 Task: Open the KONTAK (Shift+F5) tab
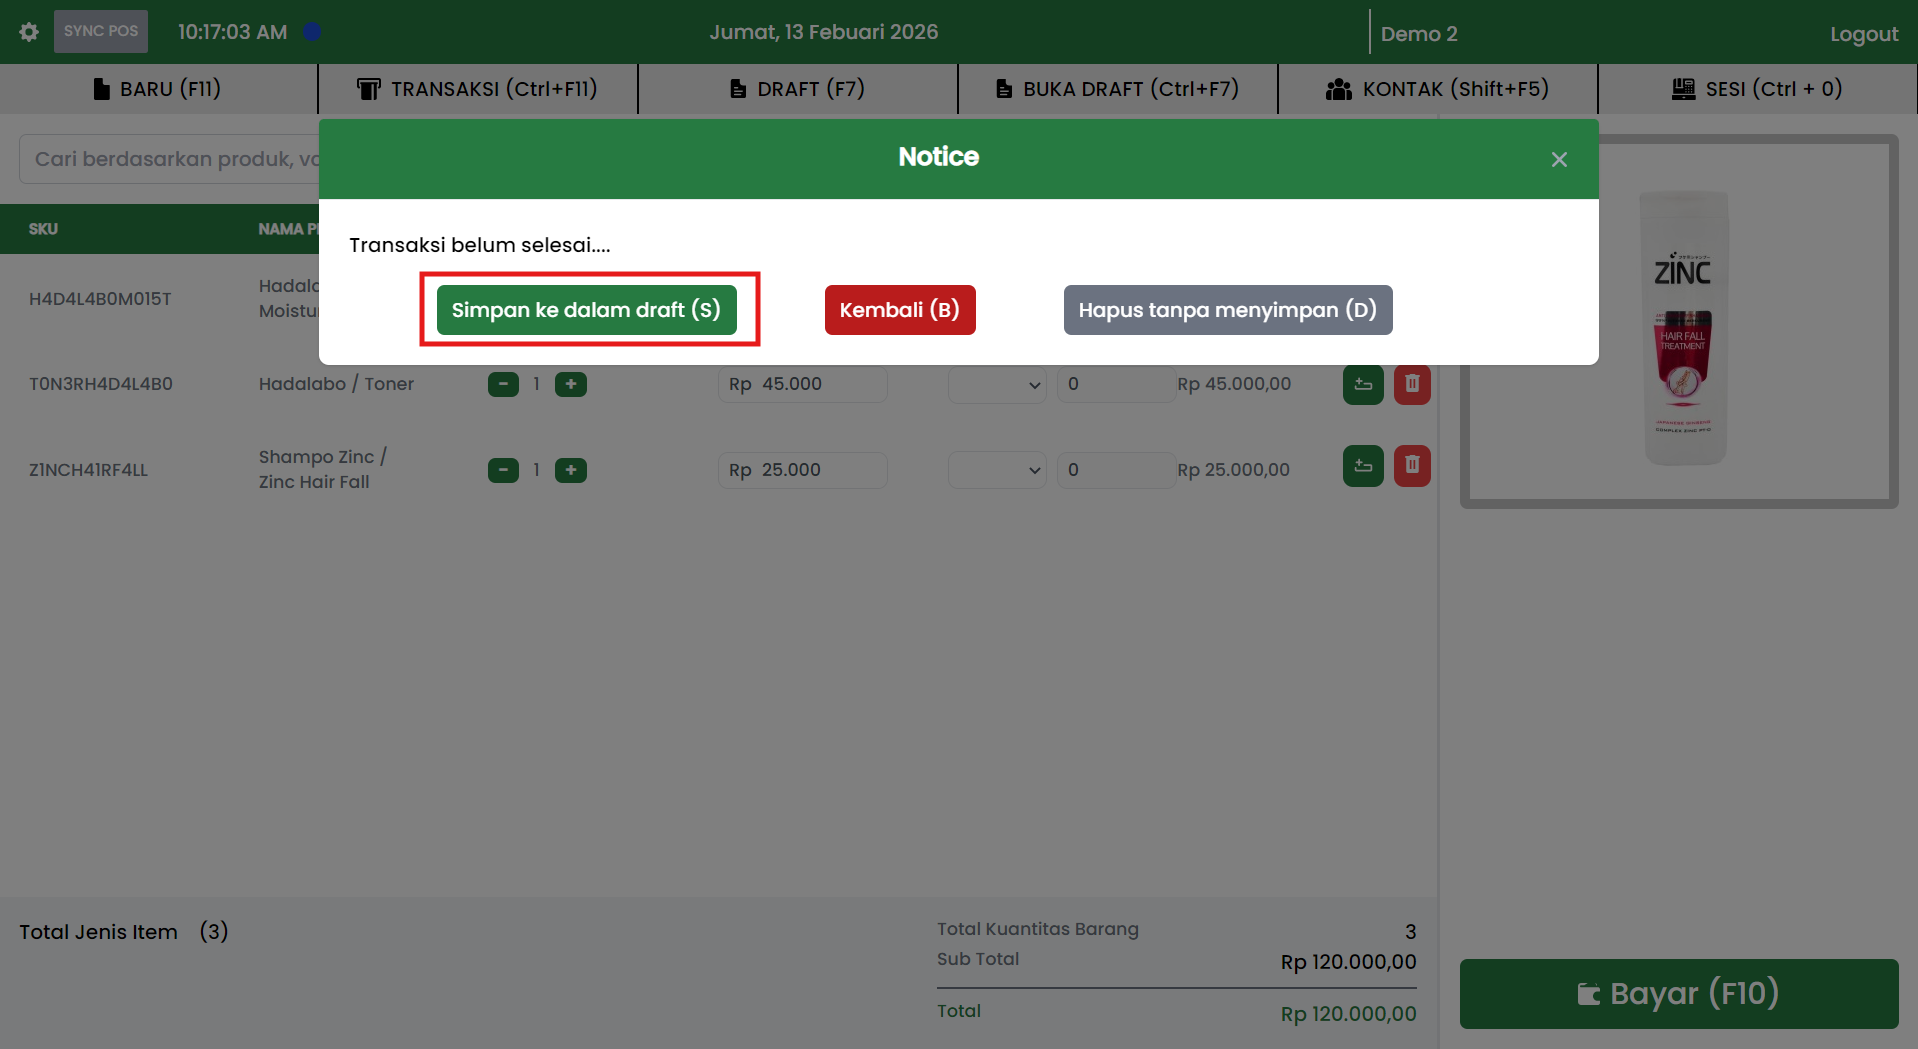[x=1437, y=89]
